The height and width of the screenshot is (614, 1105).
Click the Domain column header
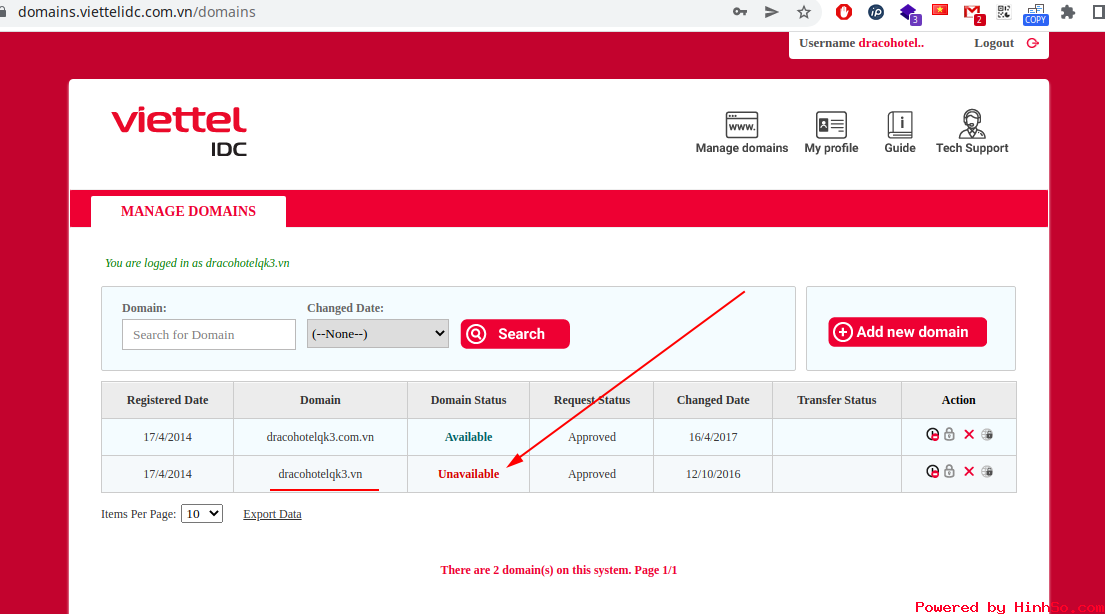321,400
